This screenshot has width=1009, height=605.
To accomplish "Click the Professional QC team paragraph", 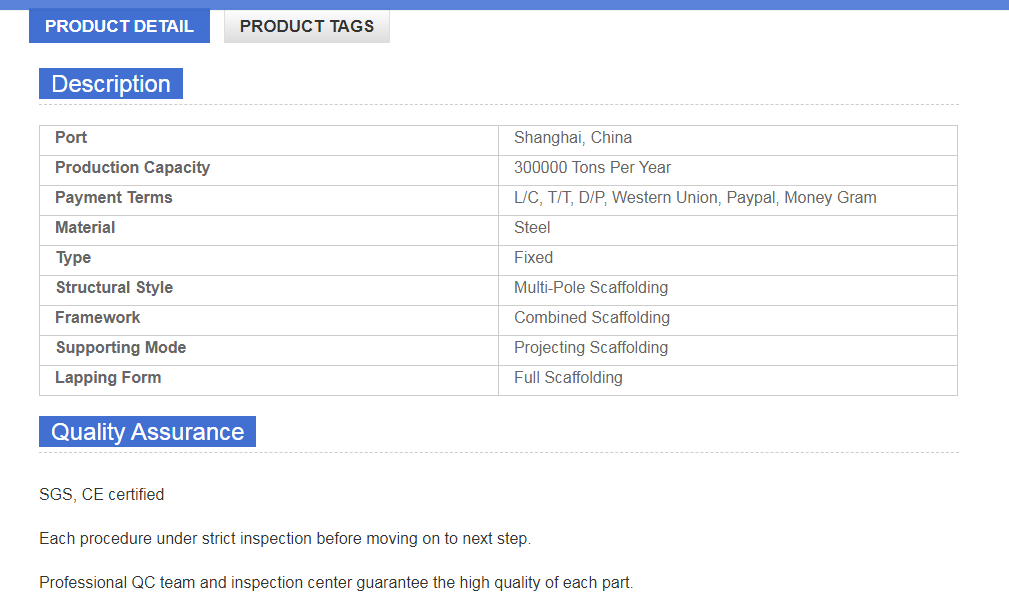I will (x=336, y=582).
